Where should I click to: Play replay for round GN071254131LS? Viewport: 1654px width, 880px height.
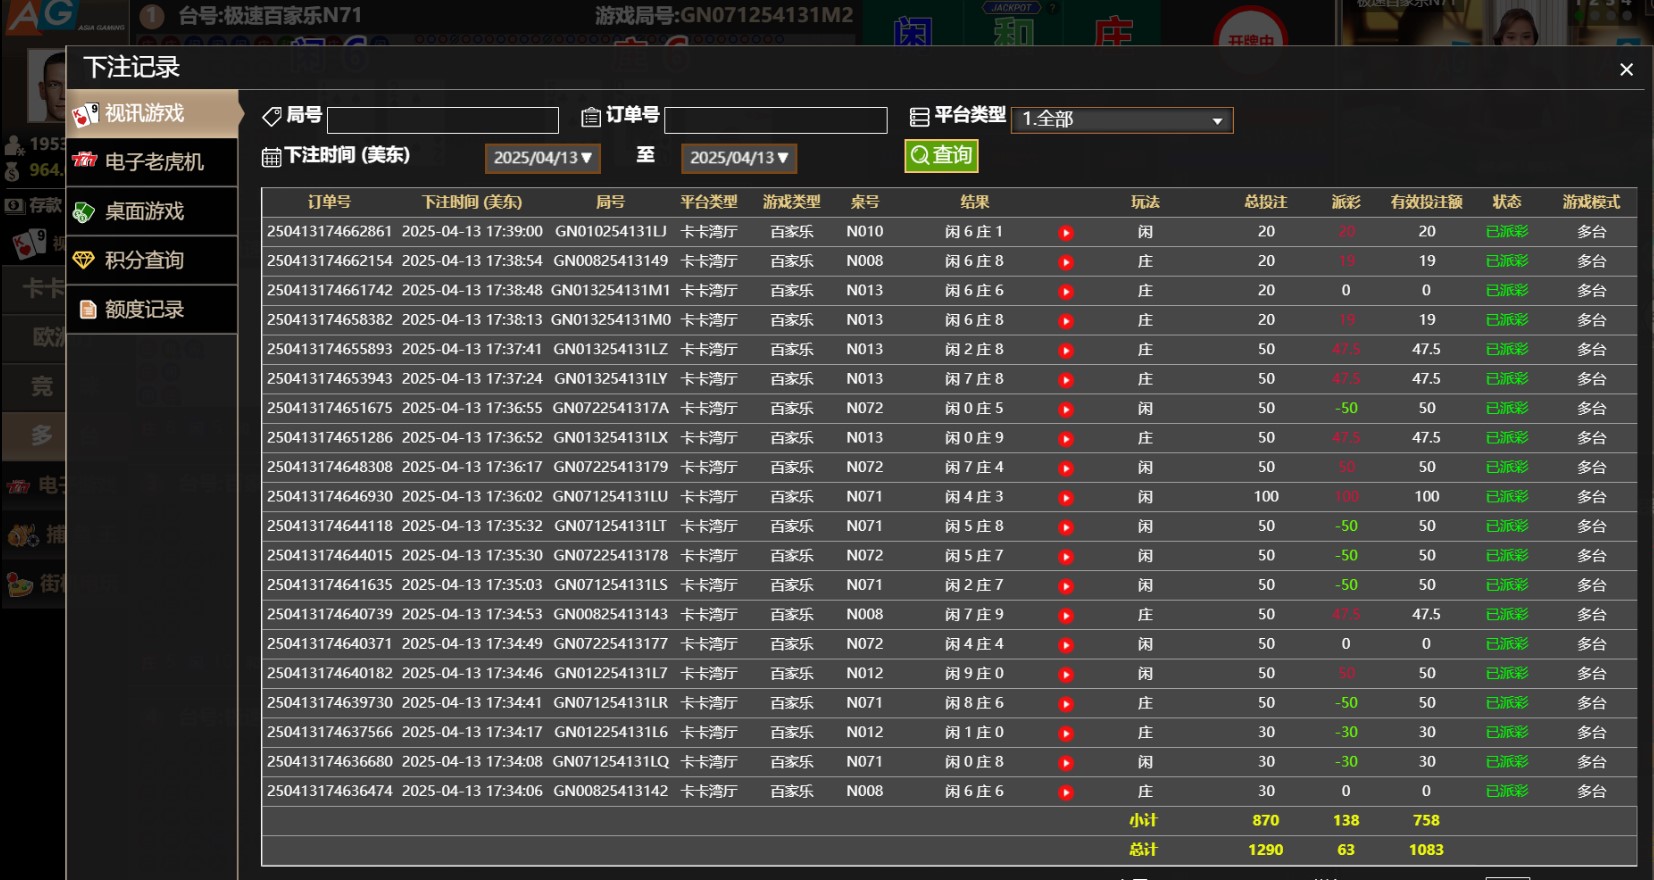[1066, 586]
